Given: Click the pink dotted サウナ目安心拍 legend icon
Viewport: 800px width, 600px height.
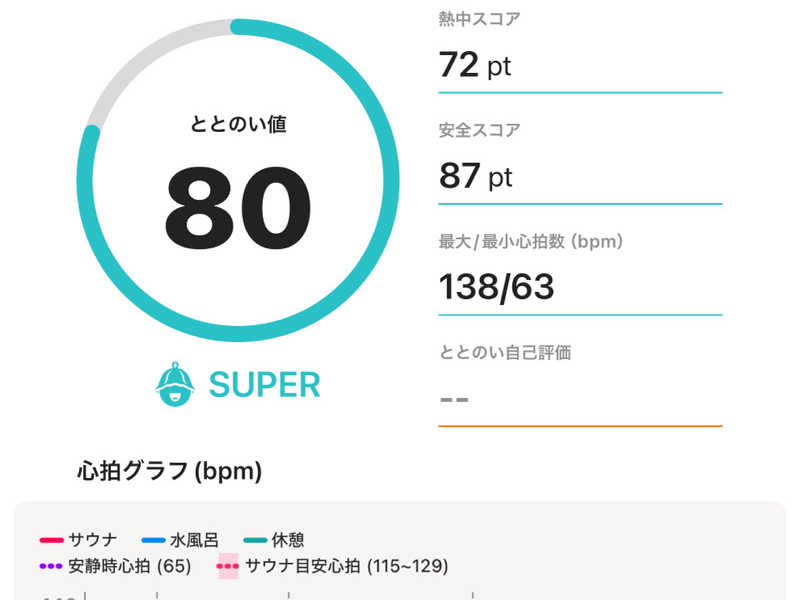Looking at the screenshot, I should coord(228,566).
